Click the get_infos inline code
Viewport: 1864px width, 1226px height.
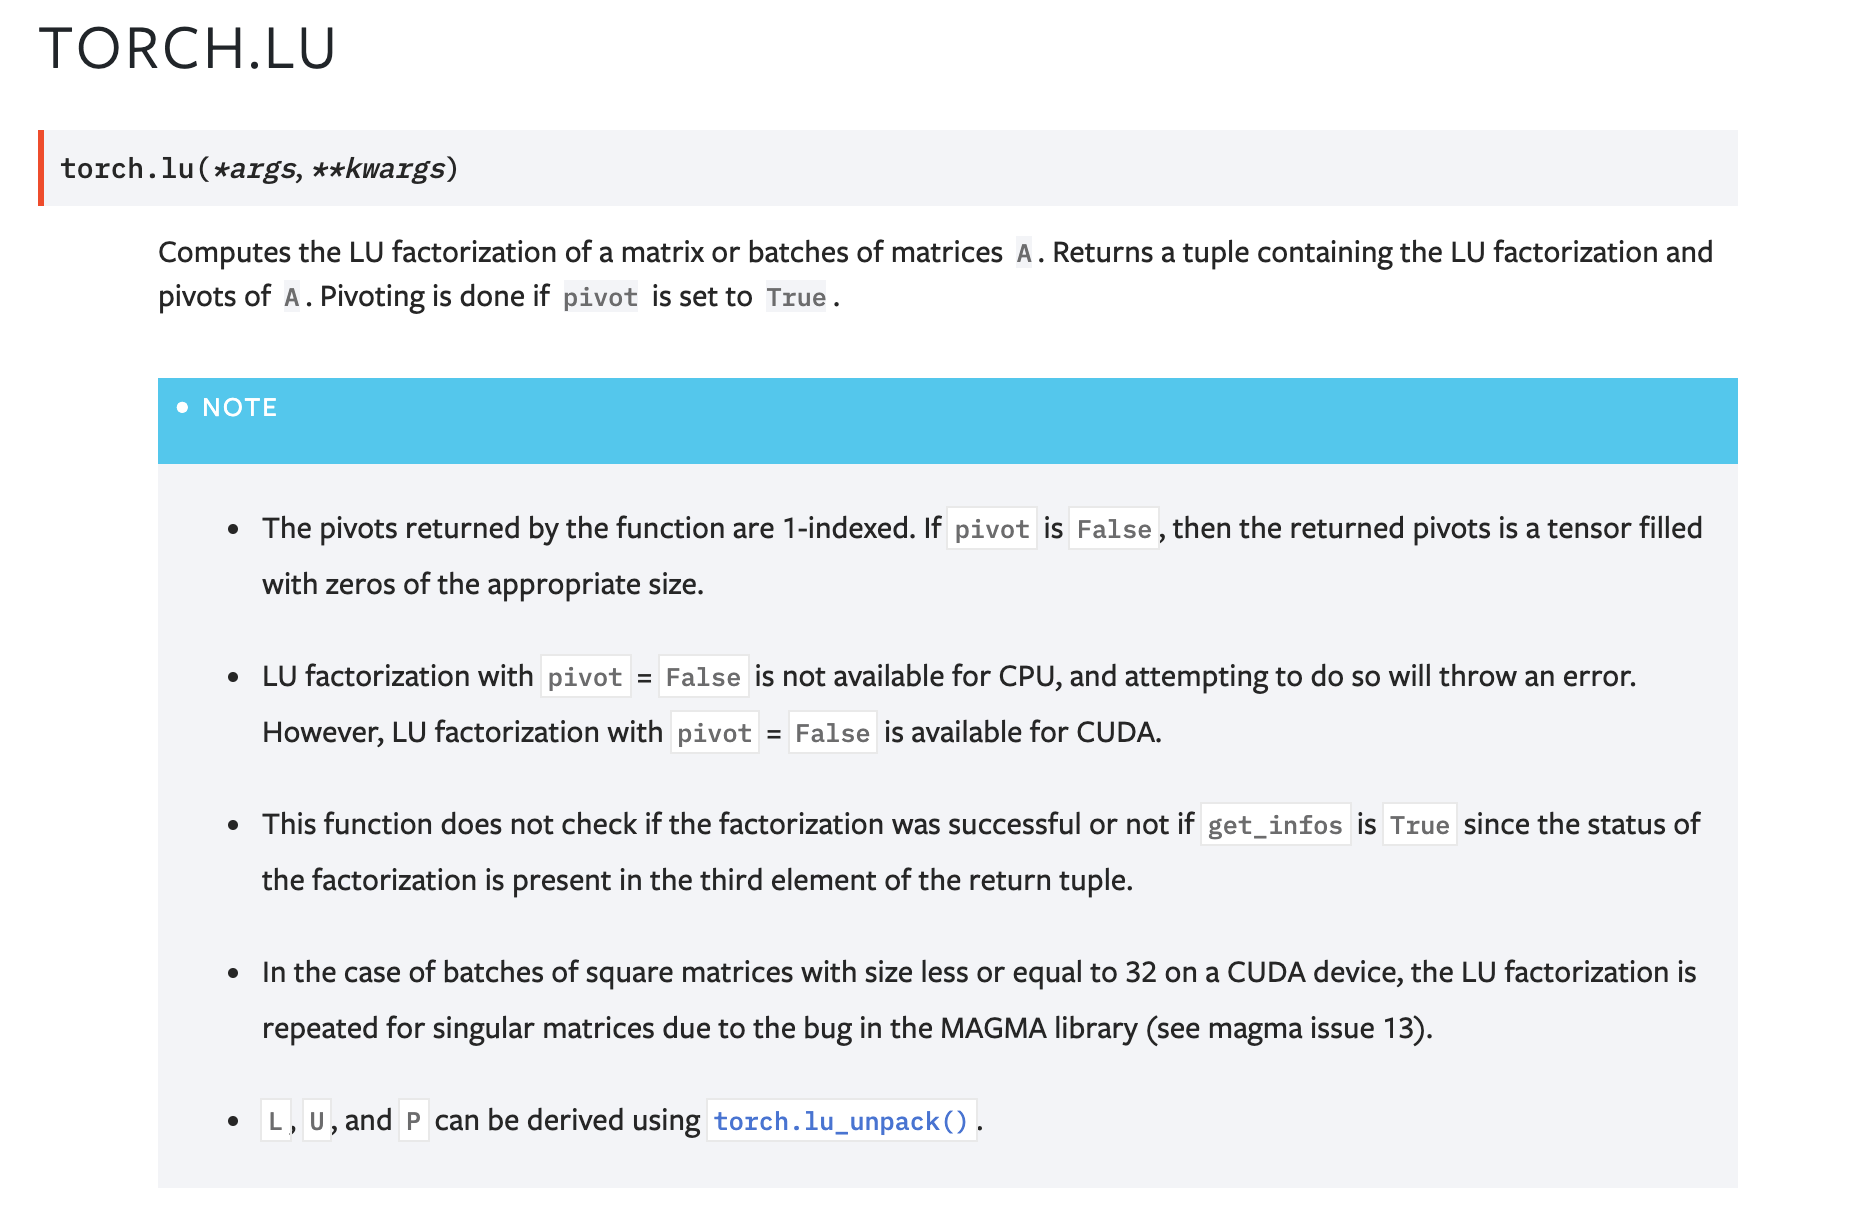[1275, 825]
